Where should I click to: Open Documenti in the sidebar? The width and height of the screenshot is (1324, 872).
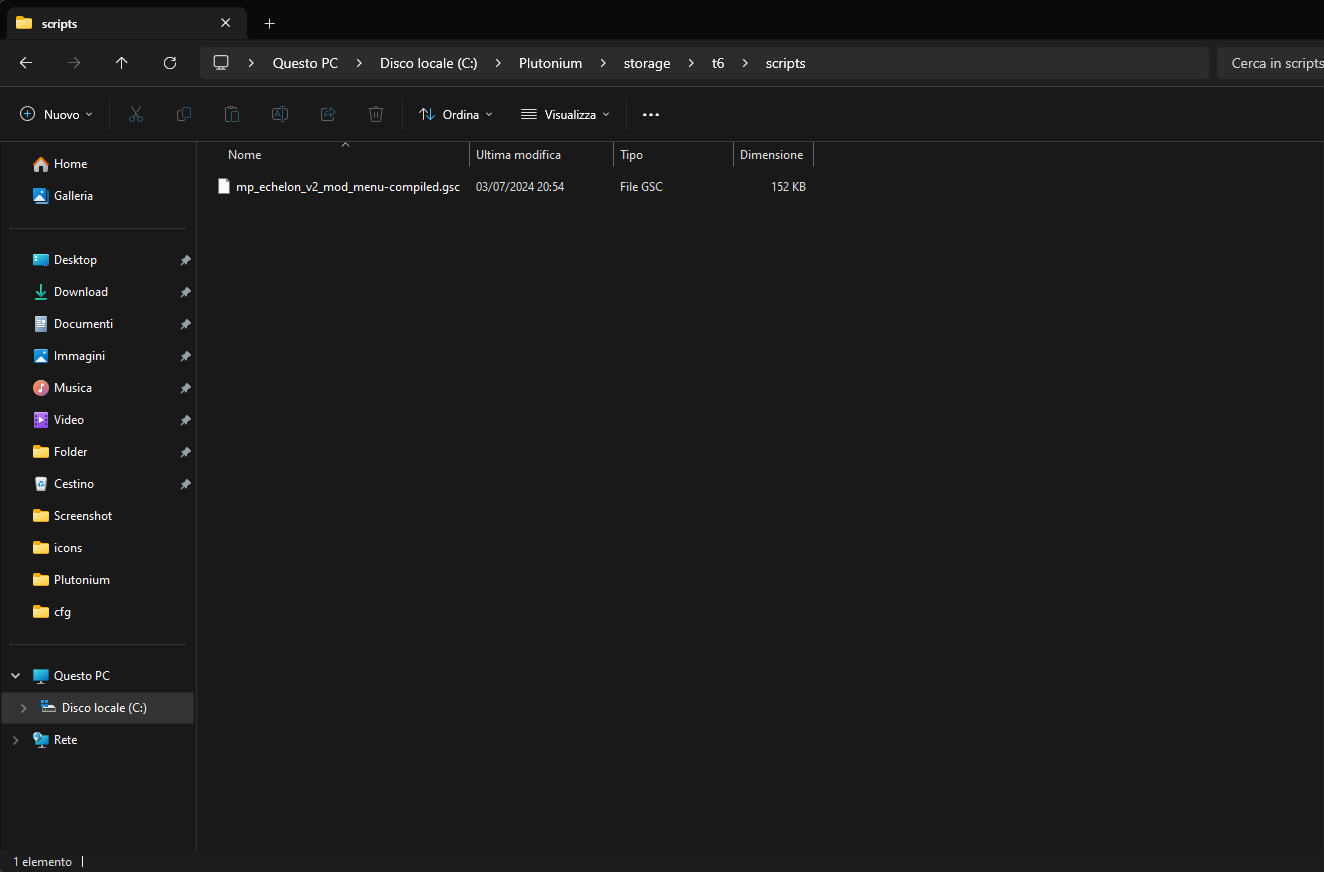pos(97,324)
